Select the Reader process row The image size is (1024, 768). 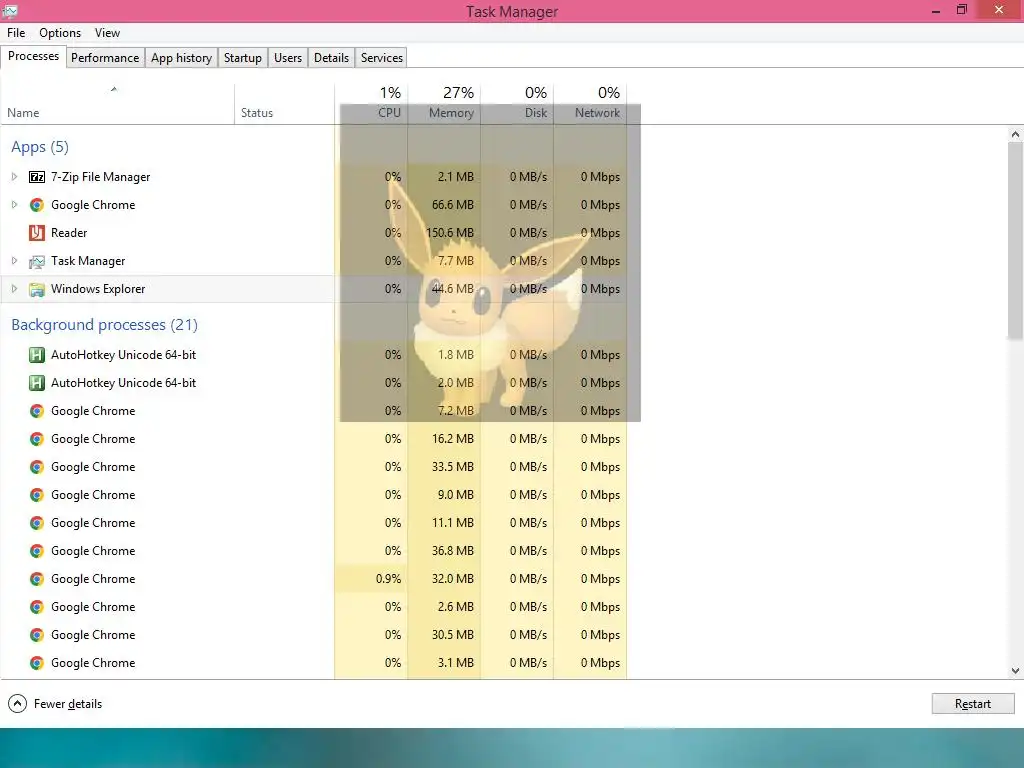pyautogui.click(x=313, y=233)
